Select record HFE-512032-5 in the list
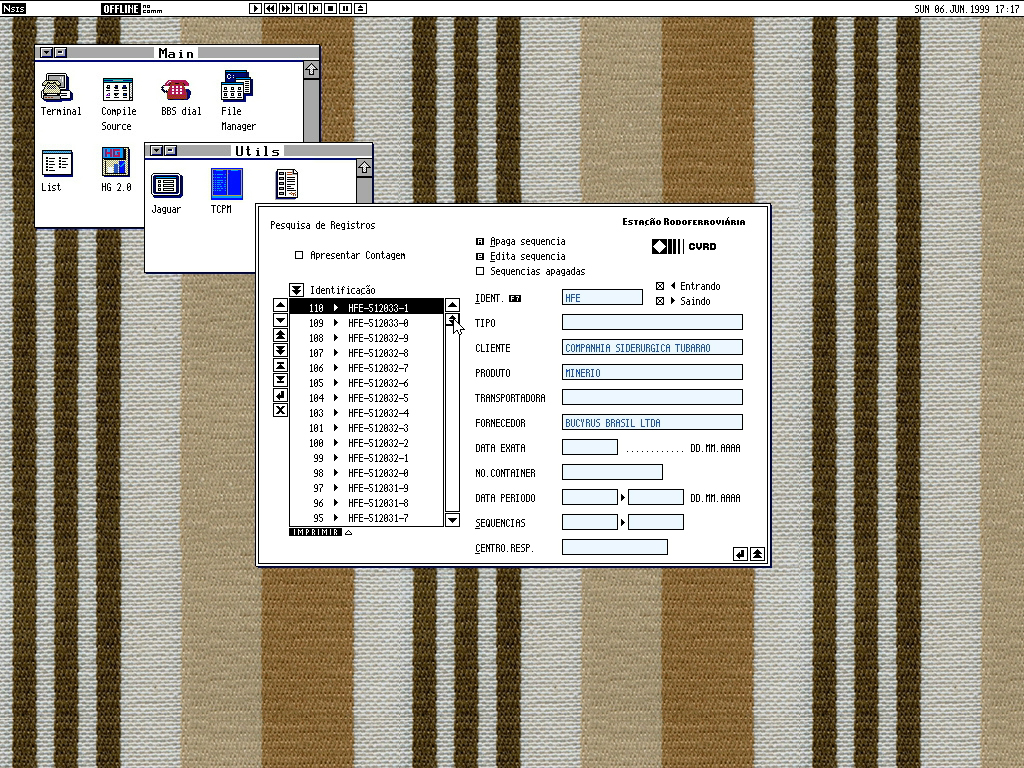 pos(377,398)
